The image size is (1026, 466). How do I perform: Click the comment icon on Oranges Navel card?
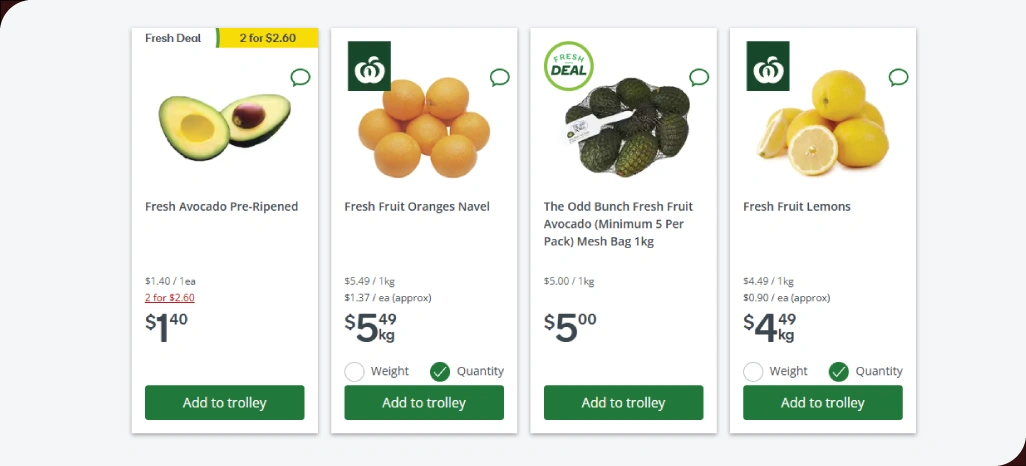(500, 77)
